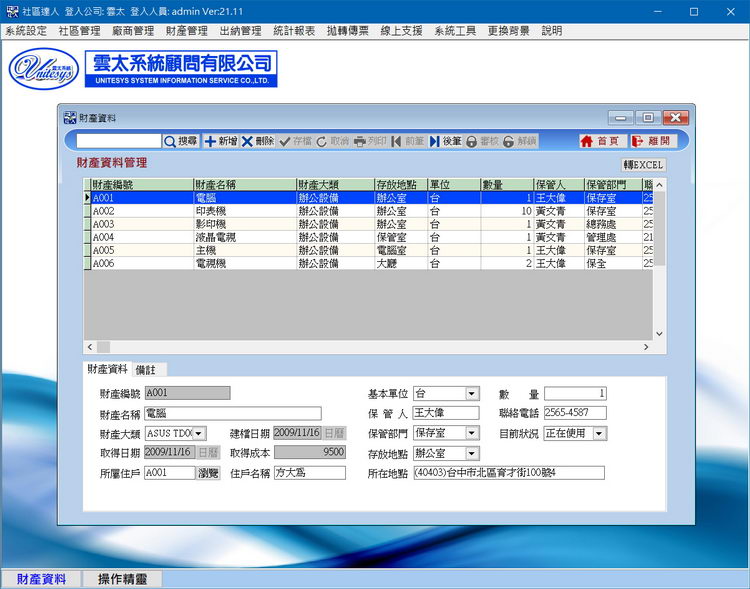Click the search text field in the toolbar
Image resolution: width=750 pixels, height=589 pixels.
click(x=118, y=142)
